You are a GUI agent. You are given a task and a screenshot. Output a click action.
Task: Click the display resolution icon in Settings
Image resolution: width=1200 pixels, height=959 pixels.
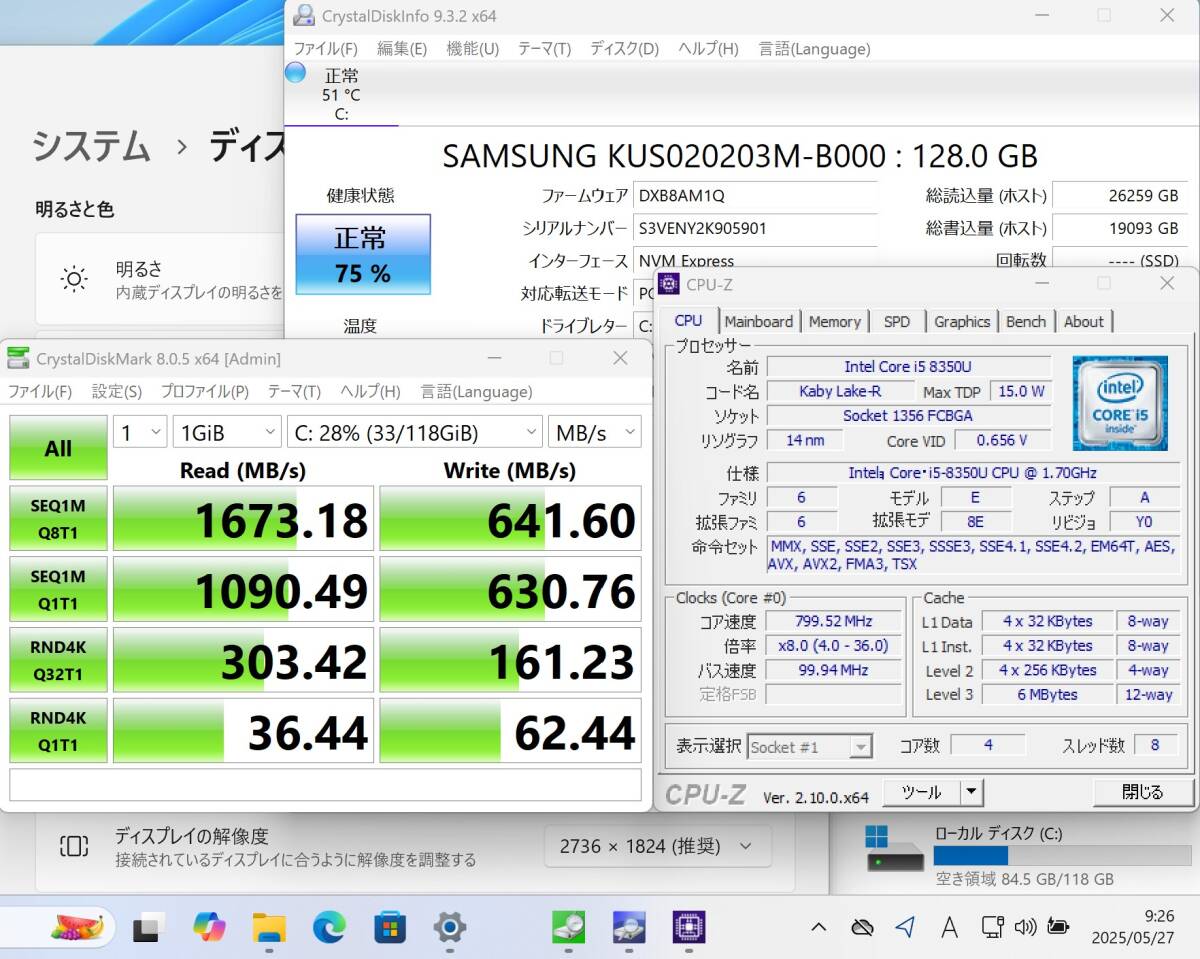(x=74, y=846)
